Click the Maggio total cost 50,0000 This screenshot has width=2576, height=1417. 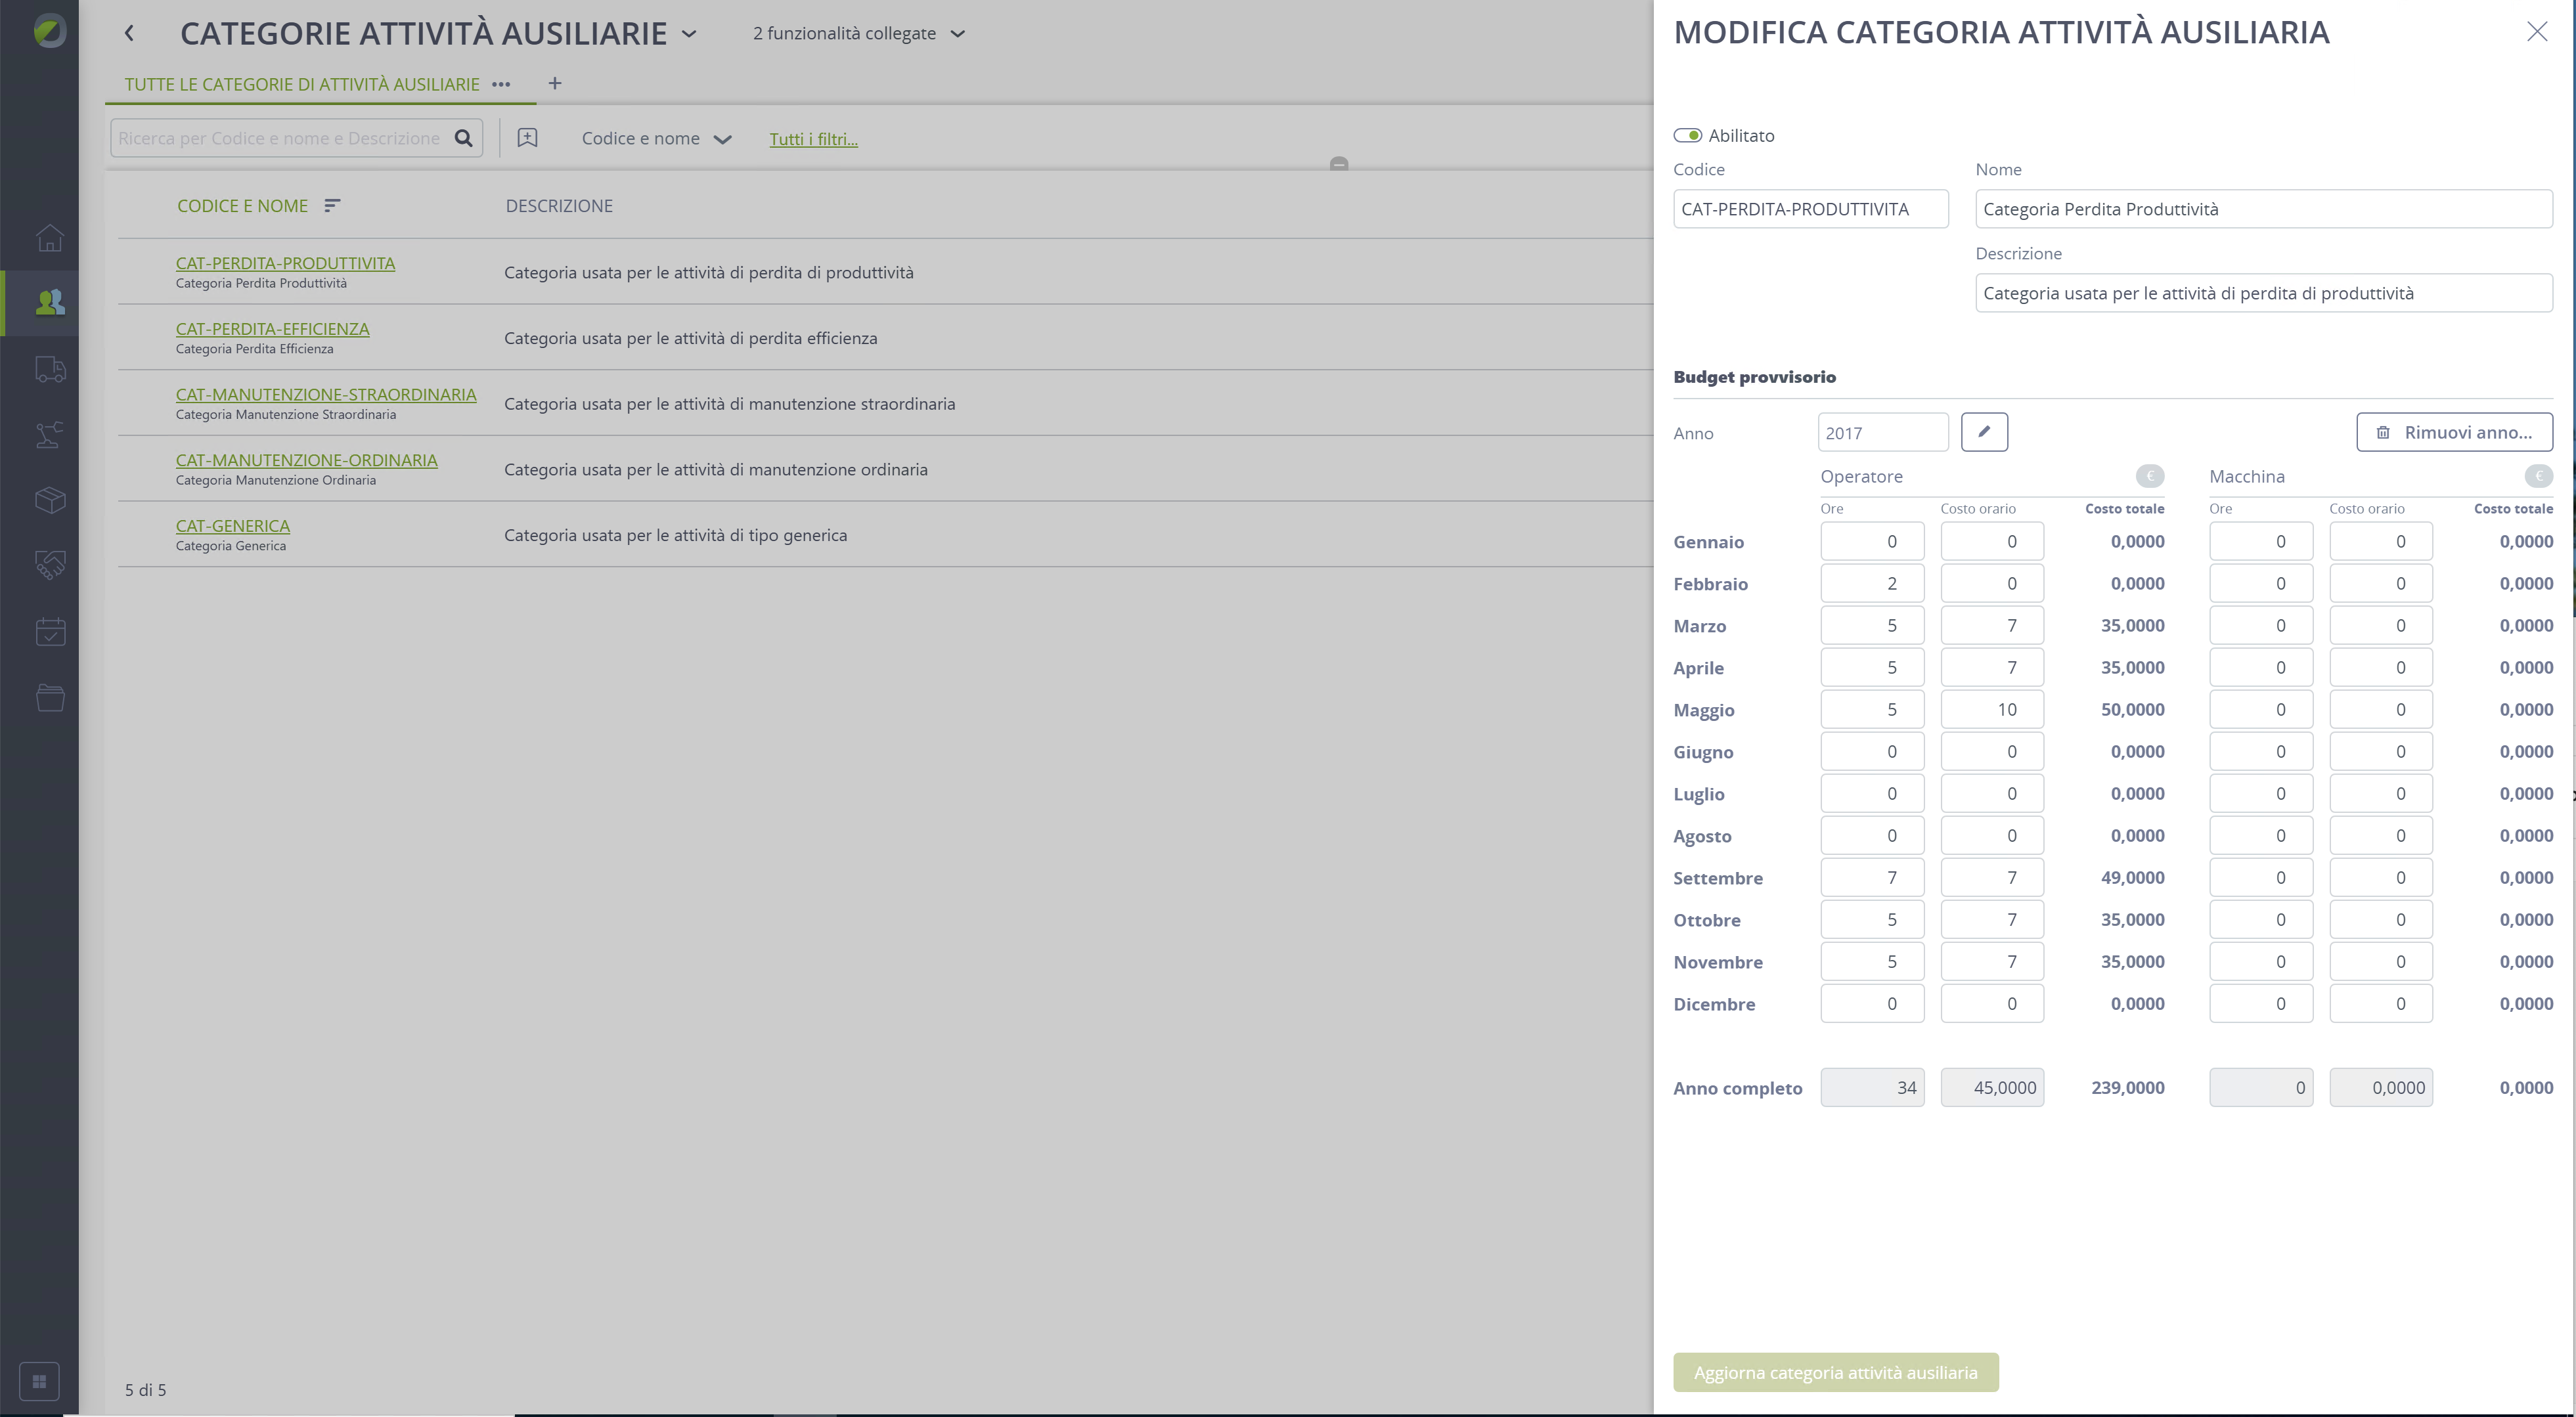(2132, 709)
